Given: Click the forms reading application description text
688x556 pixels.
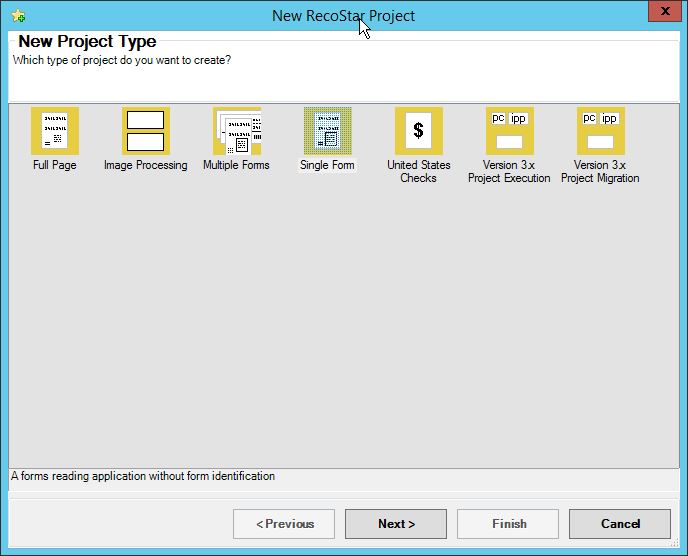Looking at the screenshot, I should tap(143, 476).
